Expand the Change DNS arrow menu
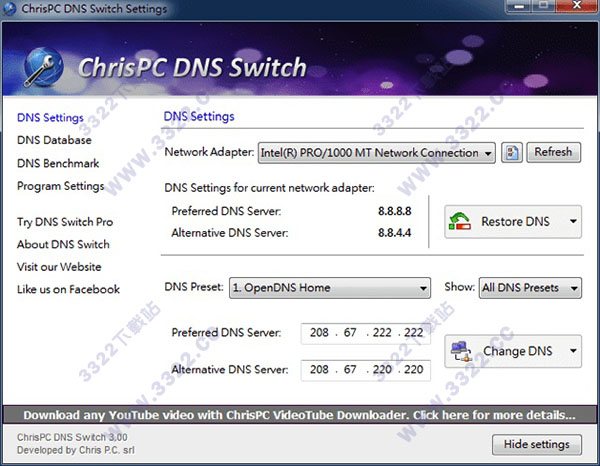This screenshot has height=466, width=600. pyautogui.click(x=573, y=351)
